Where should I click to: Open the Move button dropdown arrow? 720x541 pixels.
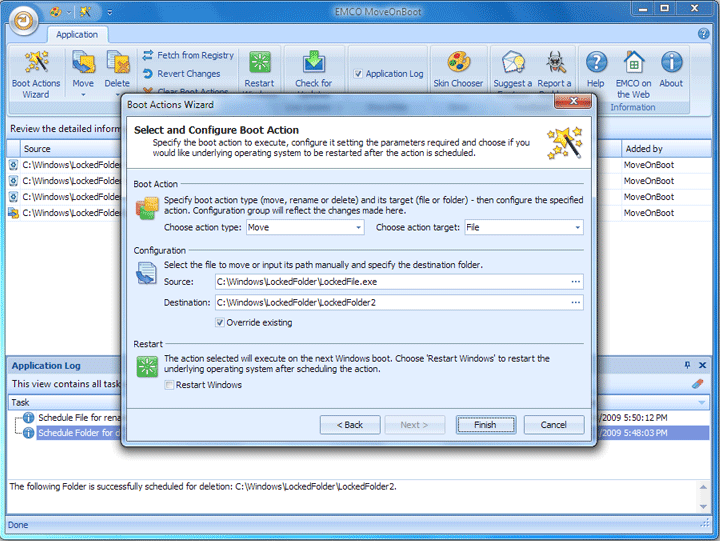tap(83, 95)
